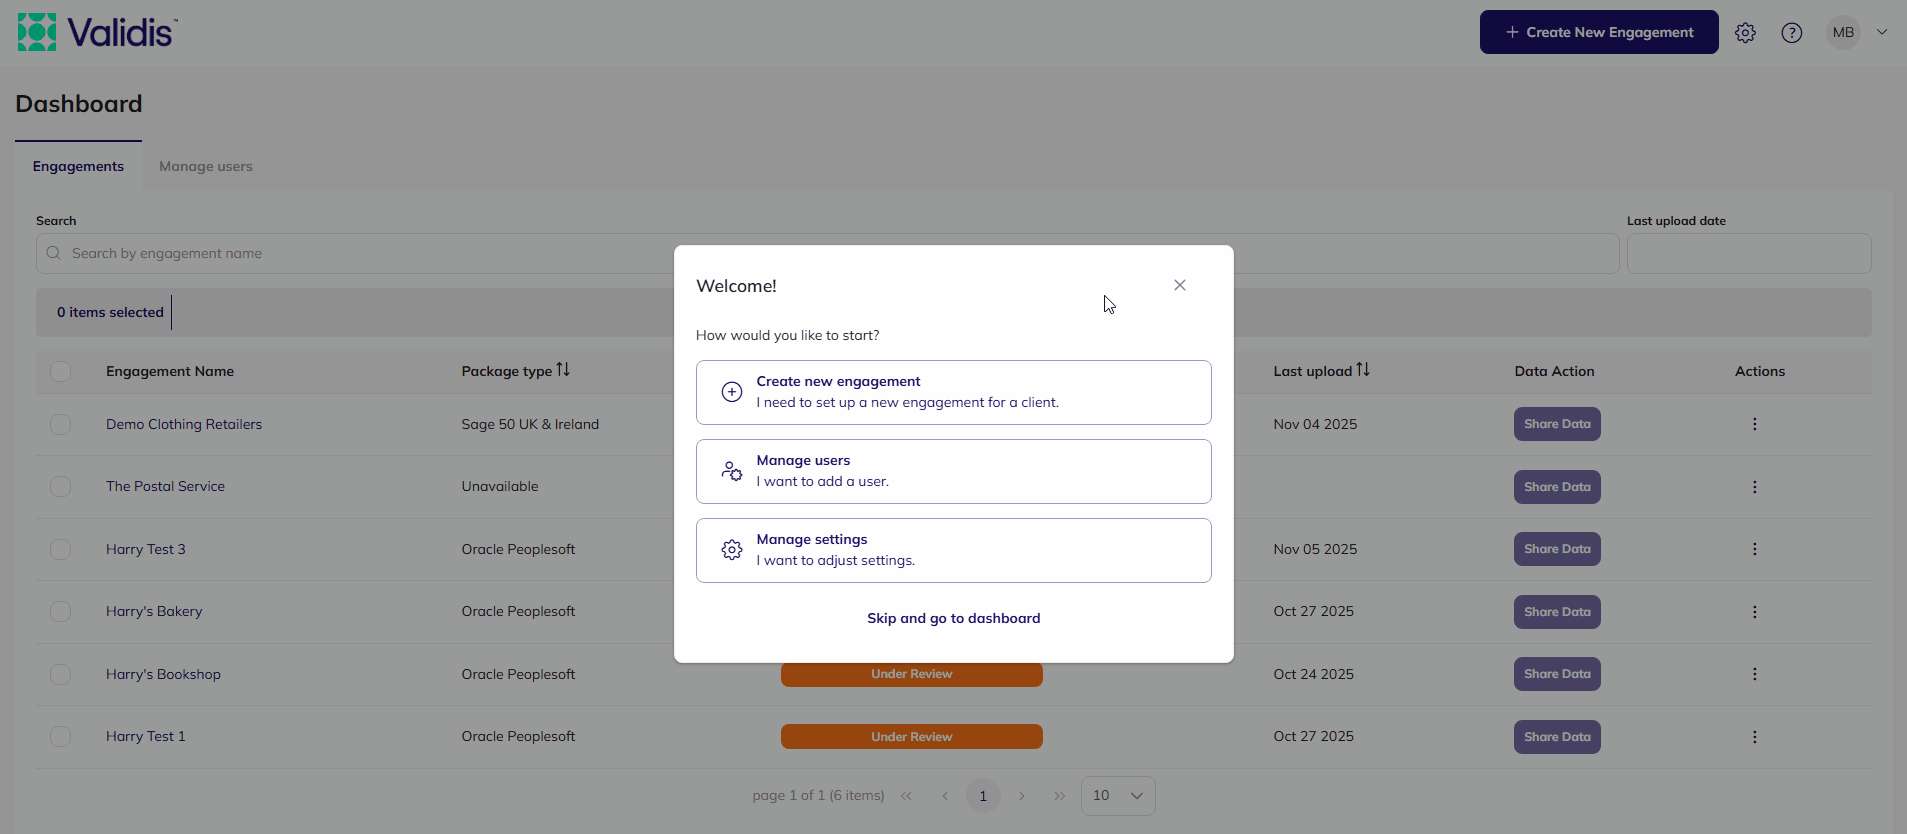
Task: Open rows-per-page dropdown showing 10
Action: coord(1118,796)
